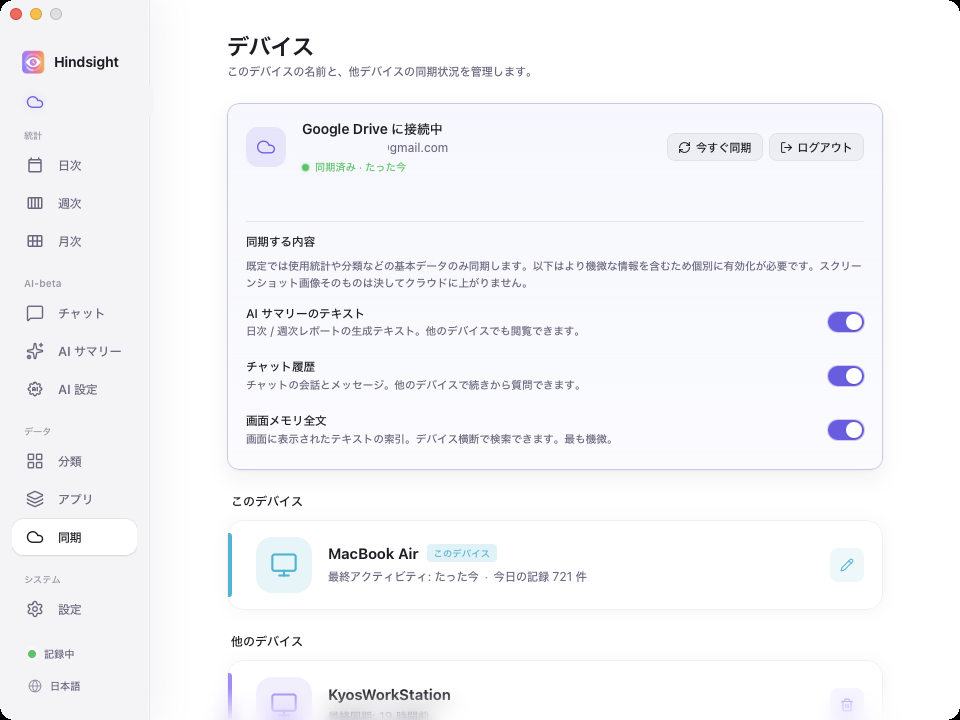This screenshot has width=960, height=720.
Task: Click the デバイス page heading
Action: [270, 47]
